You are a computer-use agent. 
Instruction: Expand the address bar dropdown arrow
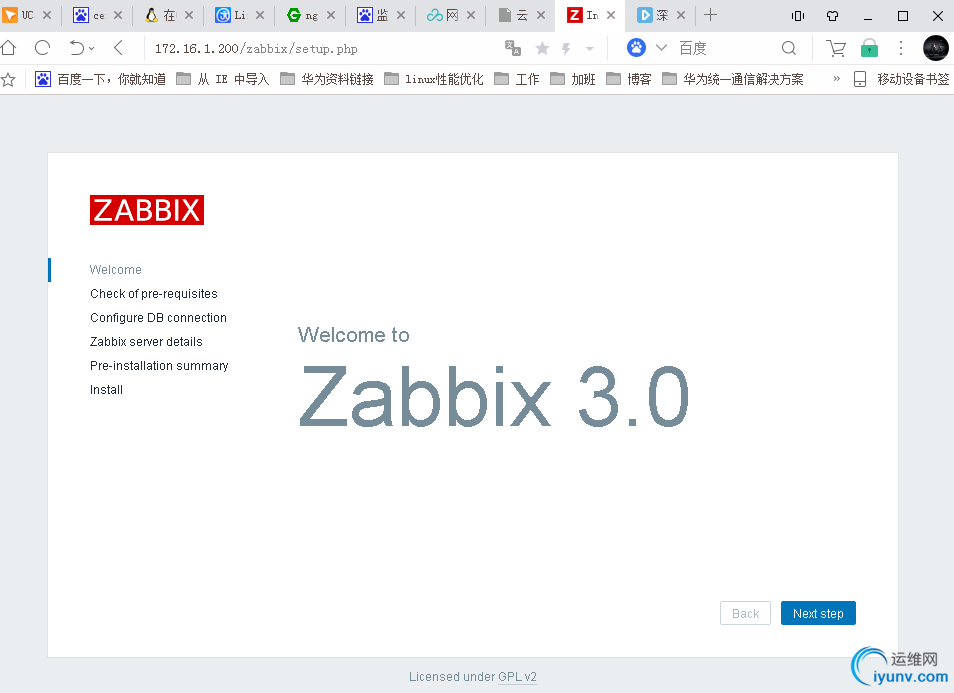590,48
